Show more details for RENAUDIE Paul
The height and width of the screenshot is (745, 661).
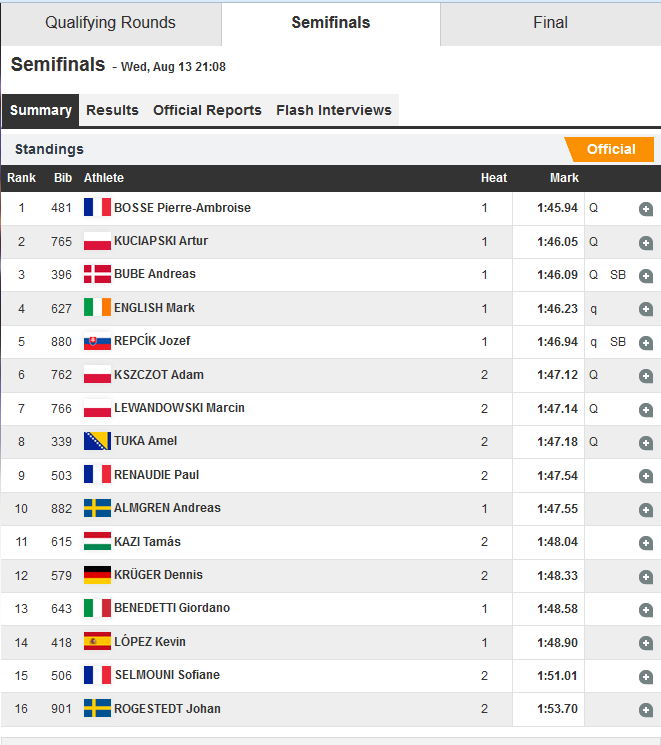coord(646,476)
